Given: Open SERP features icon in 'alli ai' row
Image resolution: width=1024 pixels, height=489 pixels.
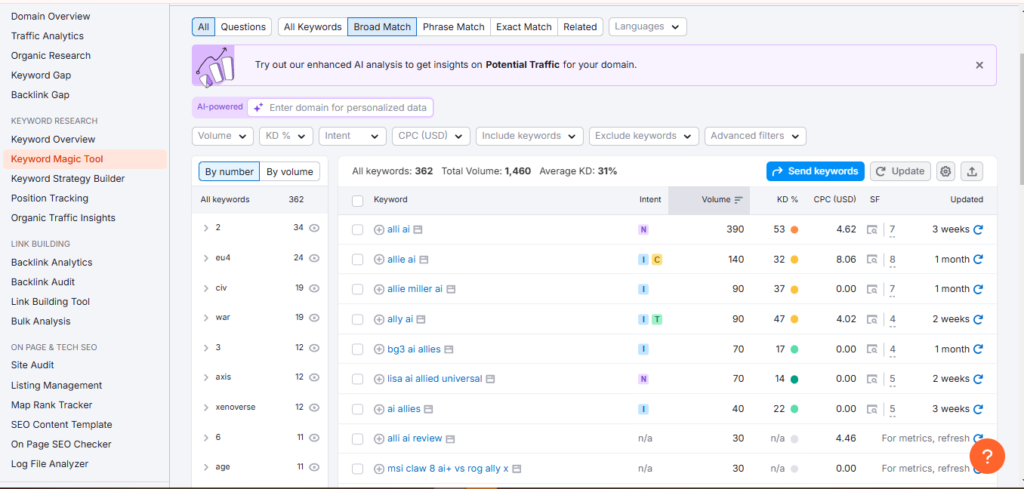Looking at the screenshot, I should [x=872, y=230].
